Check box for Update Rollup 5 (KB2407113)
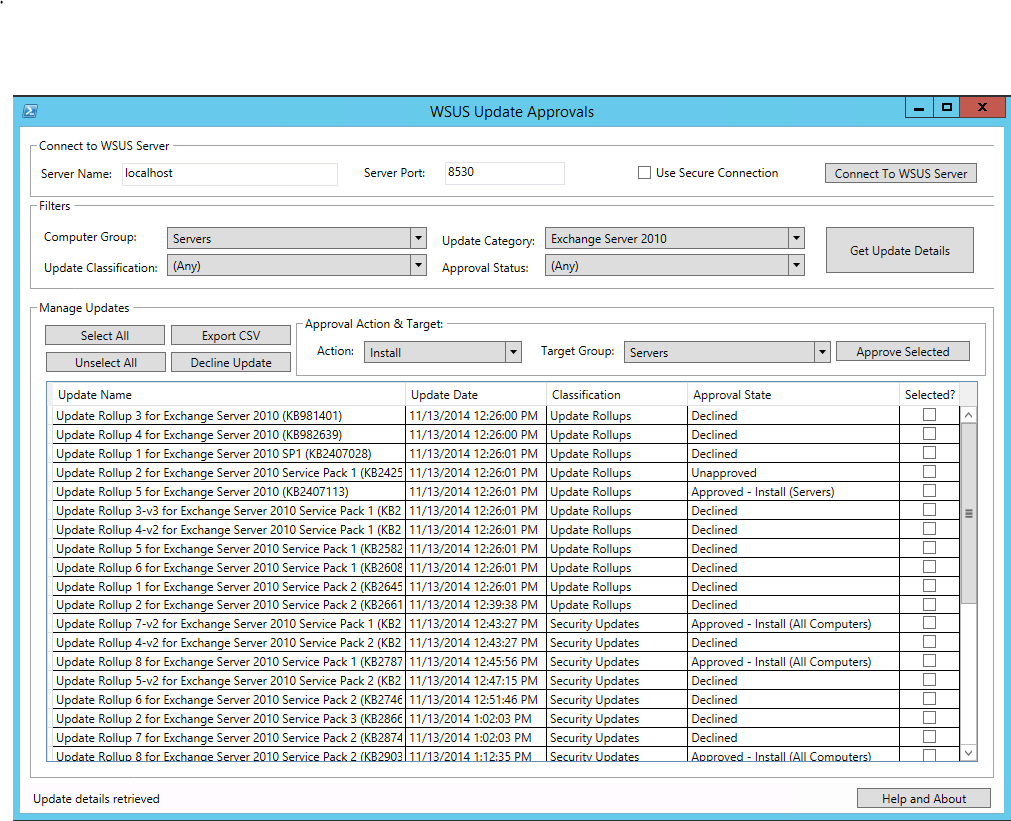 929,491
